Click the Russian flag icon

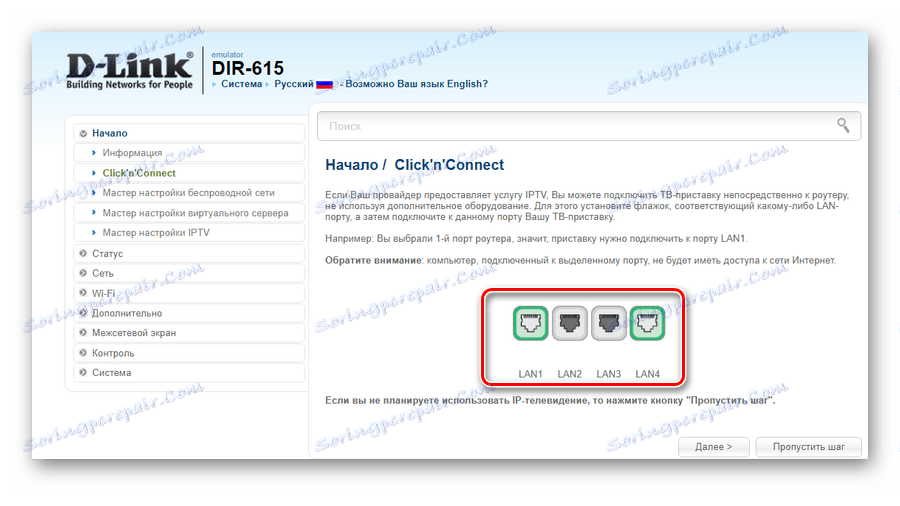[x=324, y=84]
